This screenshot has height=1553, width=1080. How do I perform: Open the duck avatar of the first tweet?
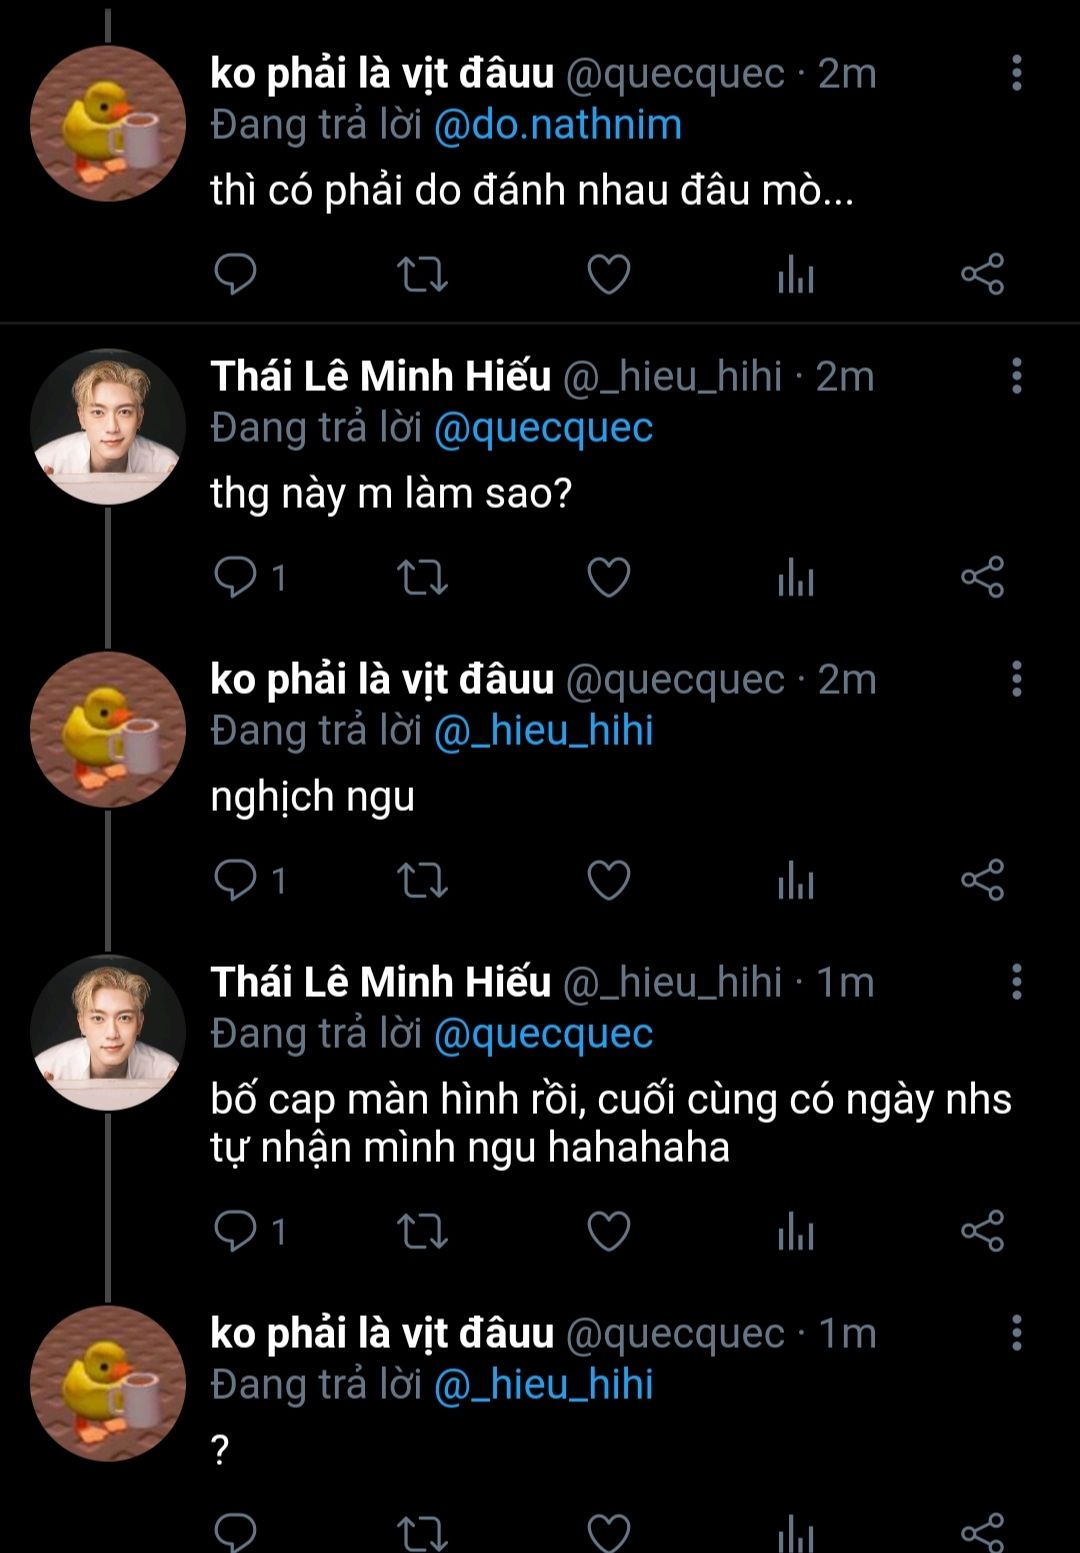(x=107, y=123)
